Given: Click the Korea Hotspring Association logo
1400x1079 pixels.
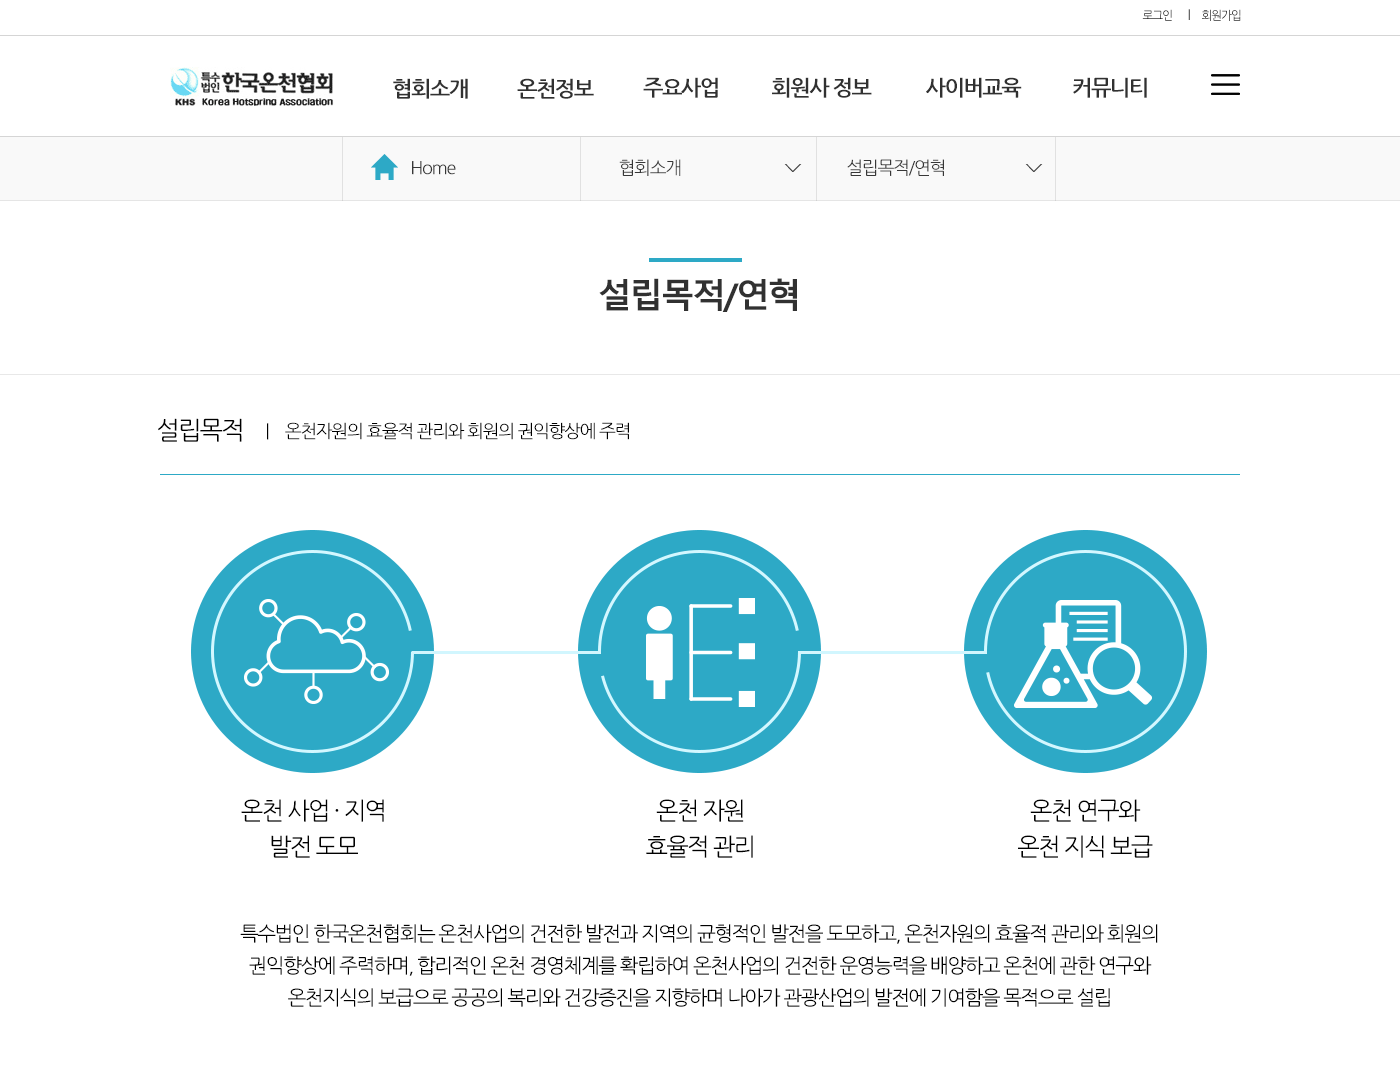Looking at the screenshot, I should point(252,87).
